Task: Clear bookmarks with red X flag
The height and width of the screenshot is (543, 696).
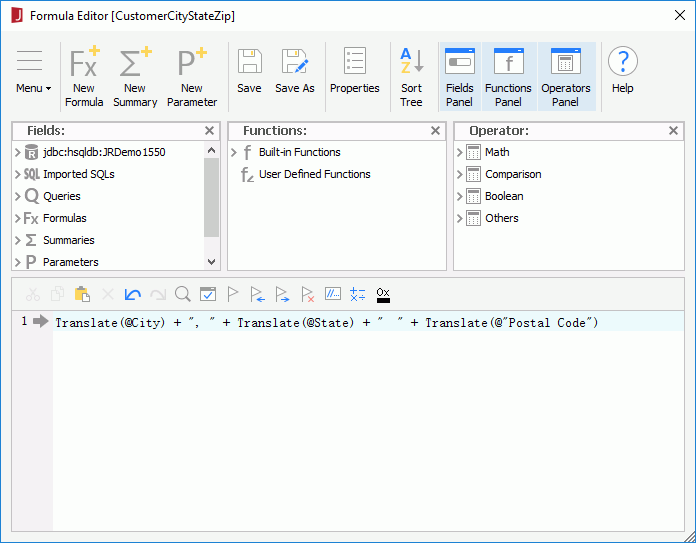Action: [308, 294]
